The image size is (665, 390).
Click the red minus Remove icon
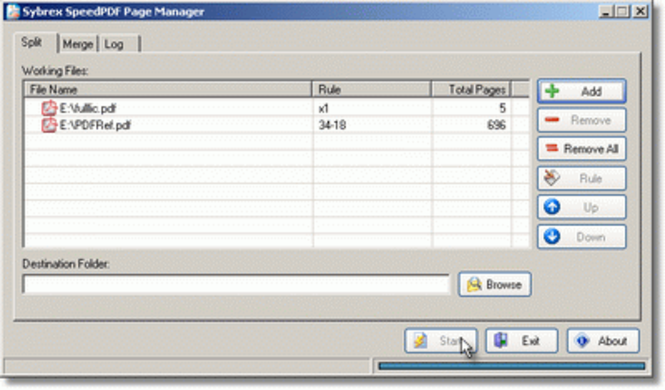[552, 120]
